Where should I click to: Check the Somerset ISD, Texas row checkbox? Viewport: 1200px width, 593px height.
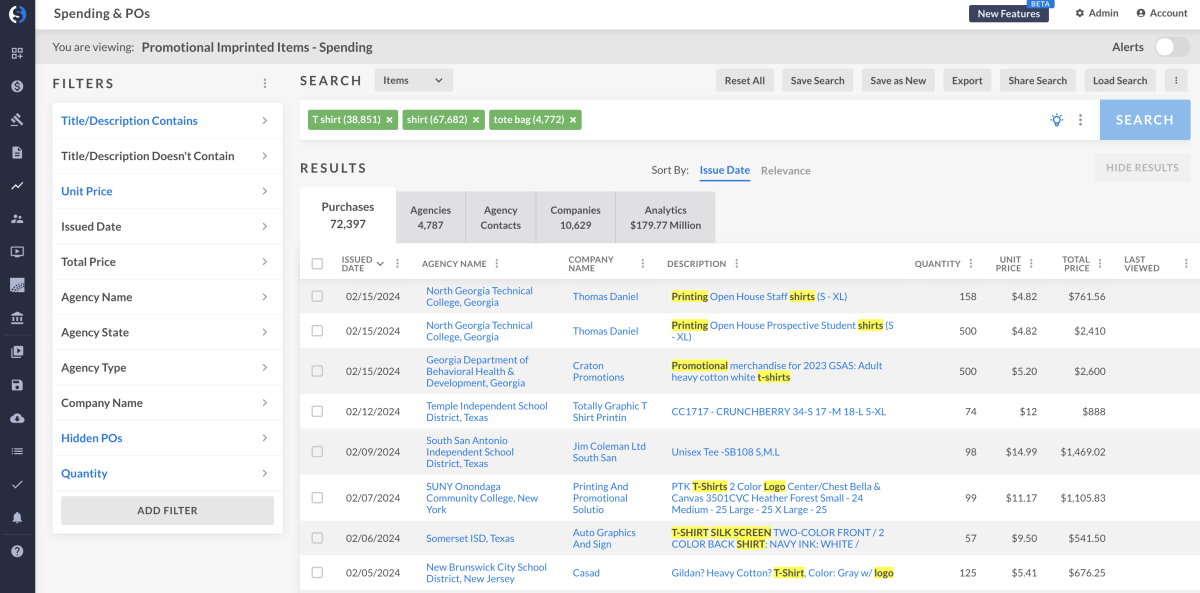click(317, 538)
